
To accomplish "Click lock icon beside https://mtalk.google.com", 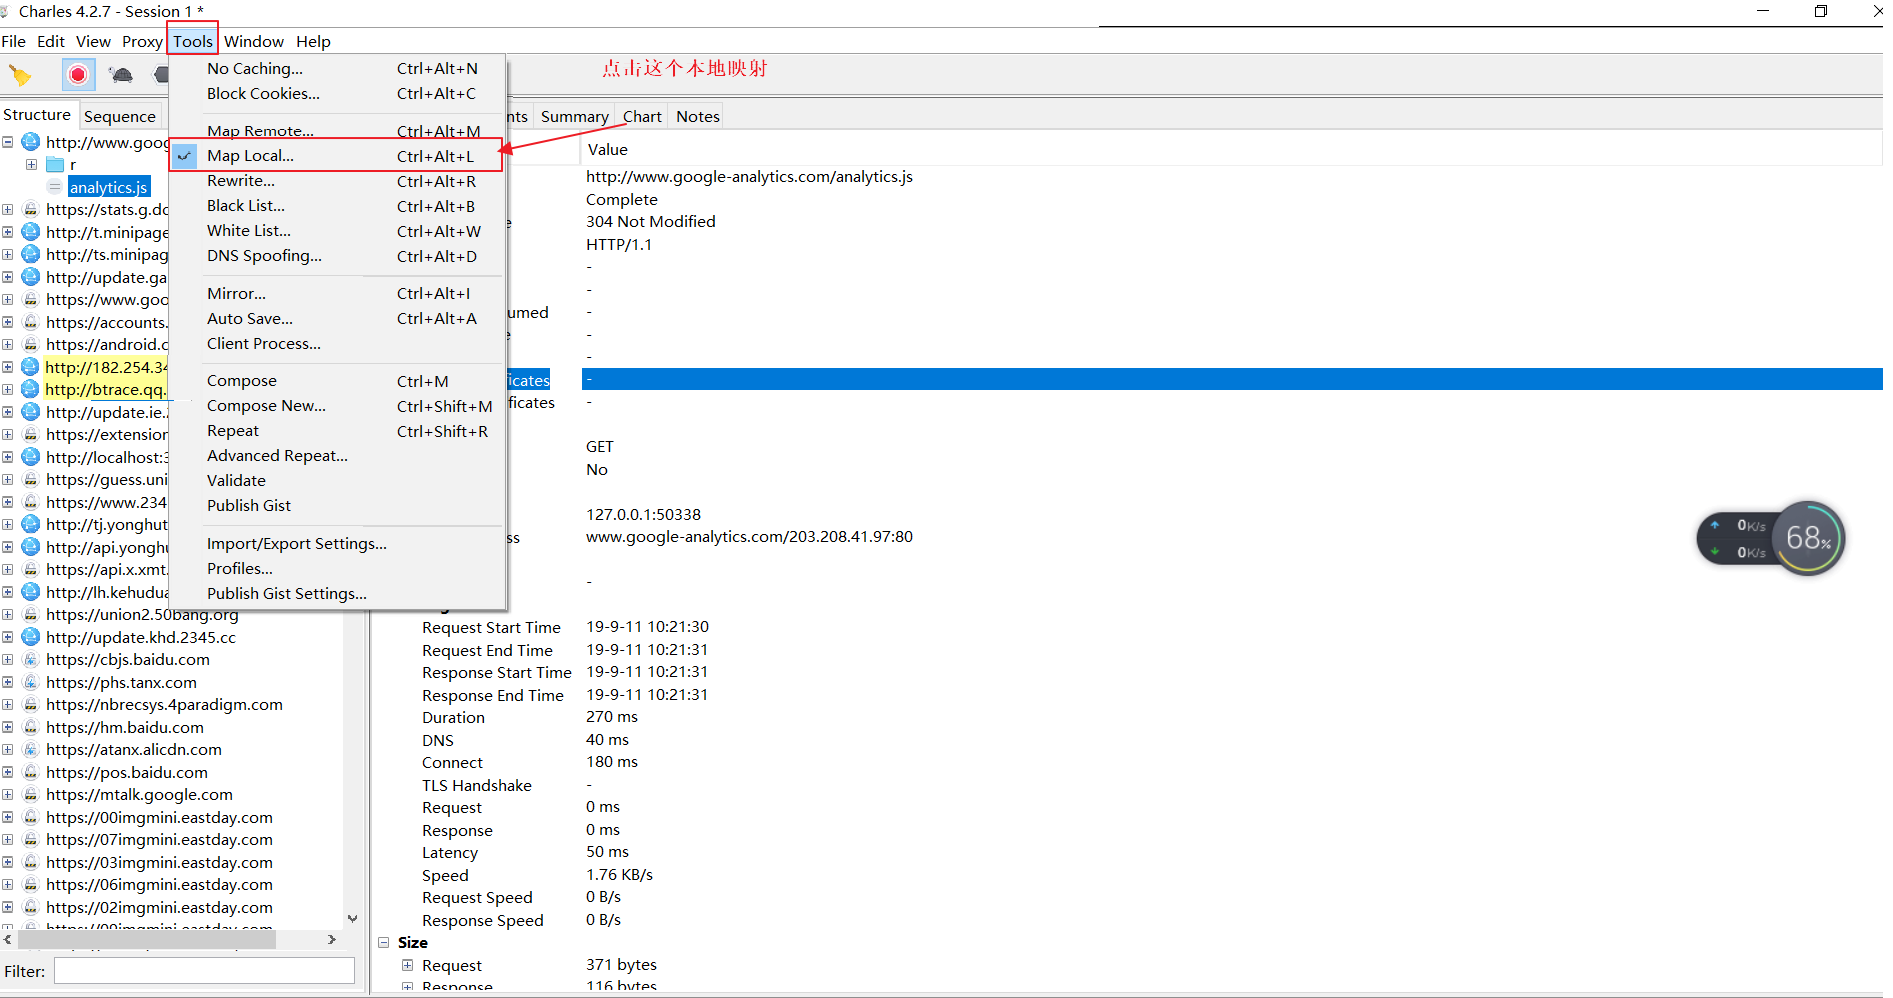I will tap(31, 794).
